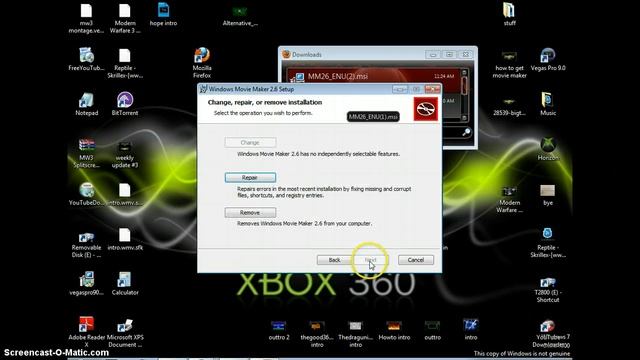Launch Calculator desktop shortcut
The height and width of the screenshot is (360, 640).
[x=124, y=280]
